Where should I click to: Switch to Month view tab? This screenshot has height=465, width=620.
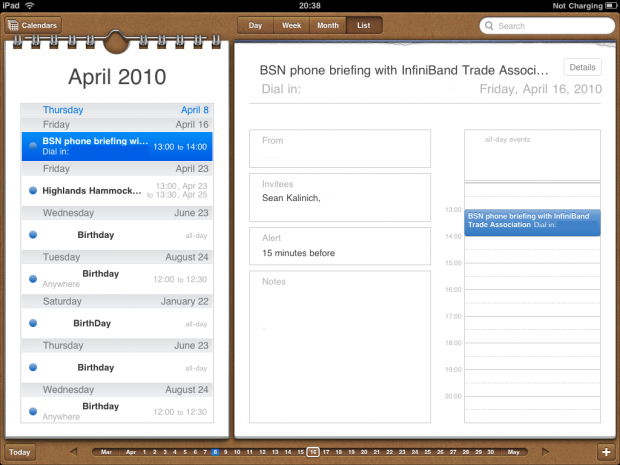coord(328,25)
